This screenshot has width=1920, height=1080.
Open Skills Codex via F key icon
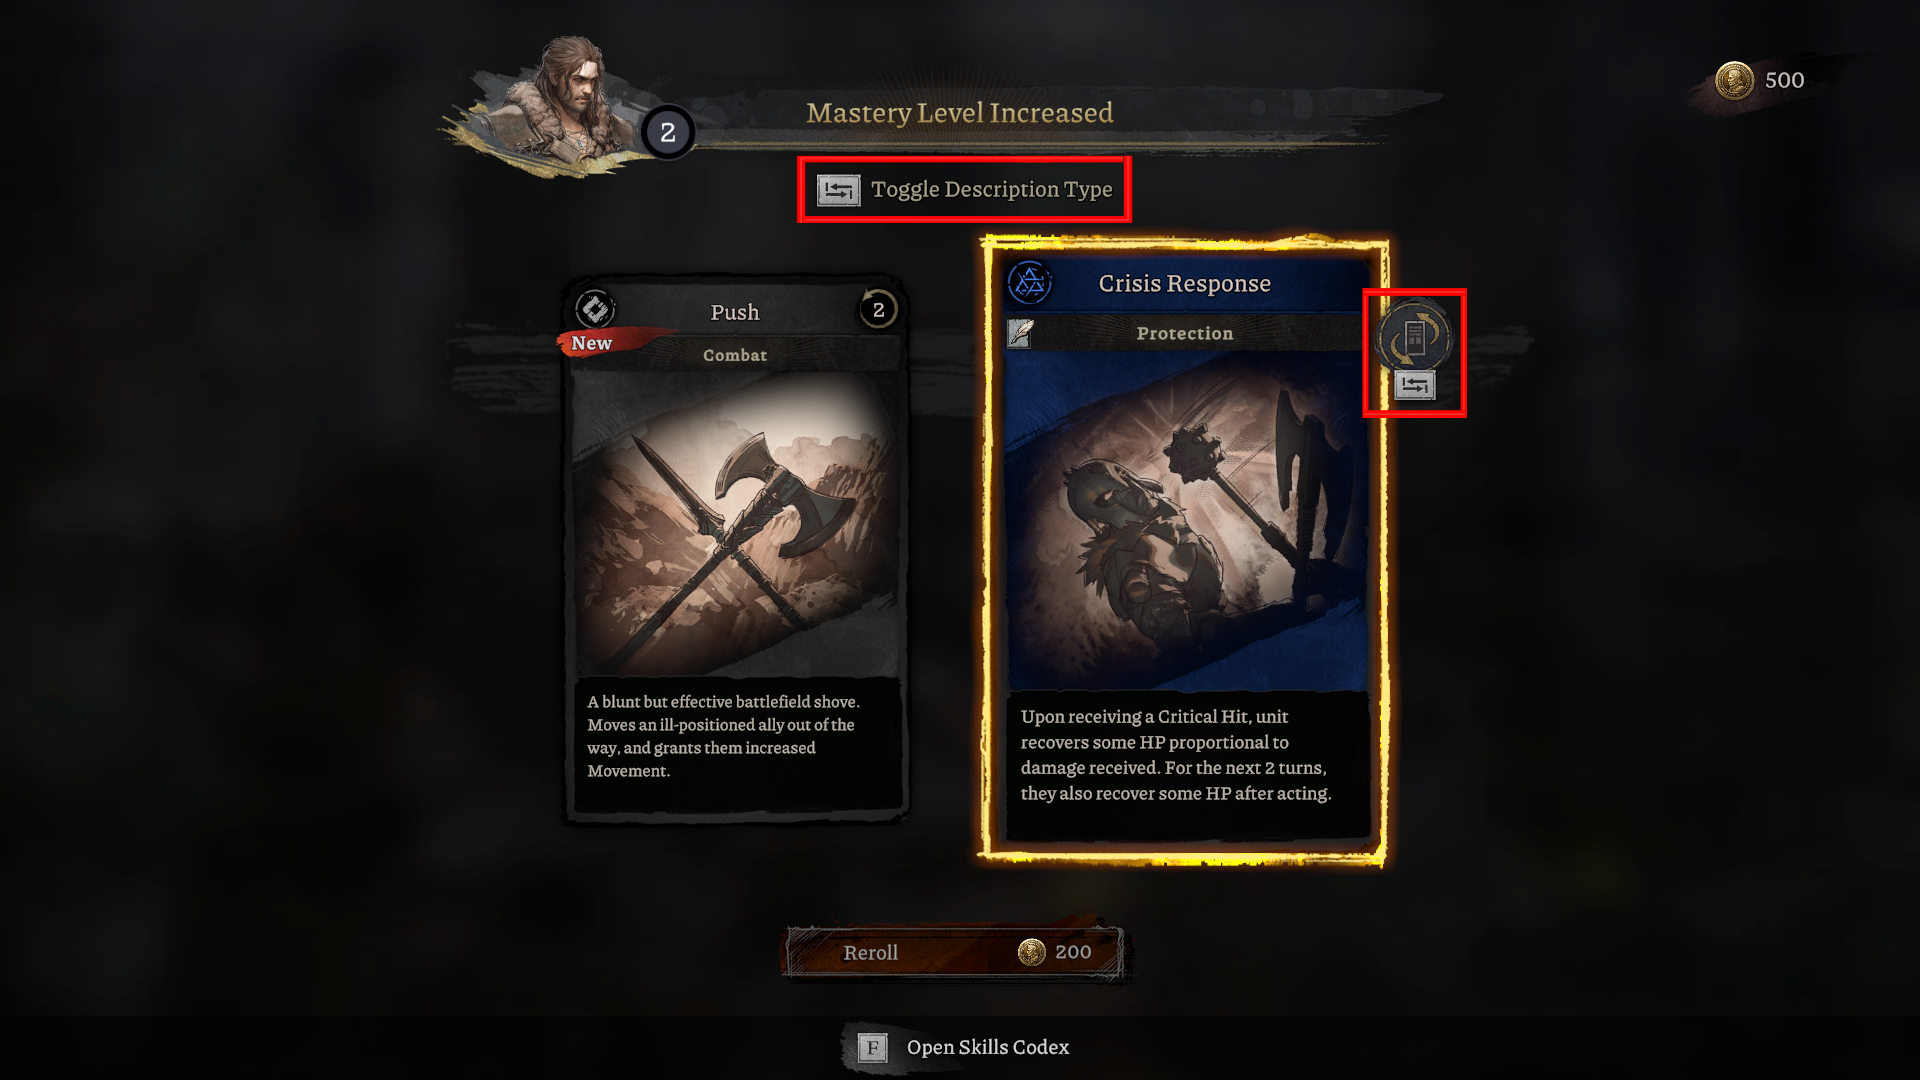click(873, 1047)
